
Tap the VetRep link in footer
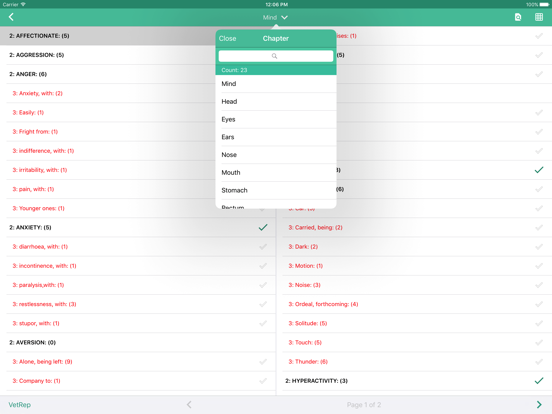pyautogui.click(x=19, y=405)
